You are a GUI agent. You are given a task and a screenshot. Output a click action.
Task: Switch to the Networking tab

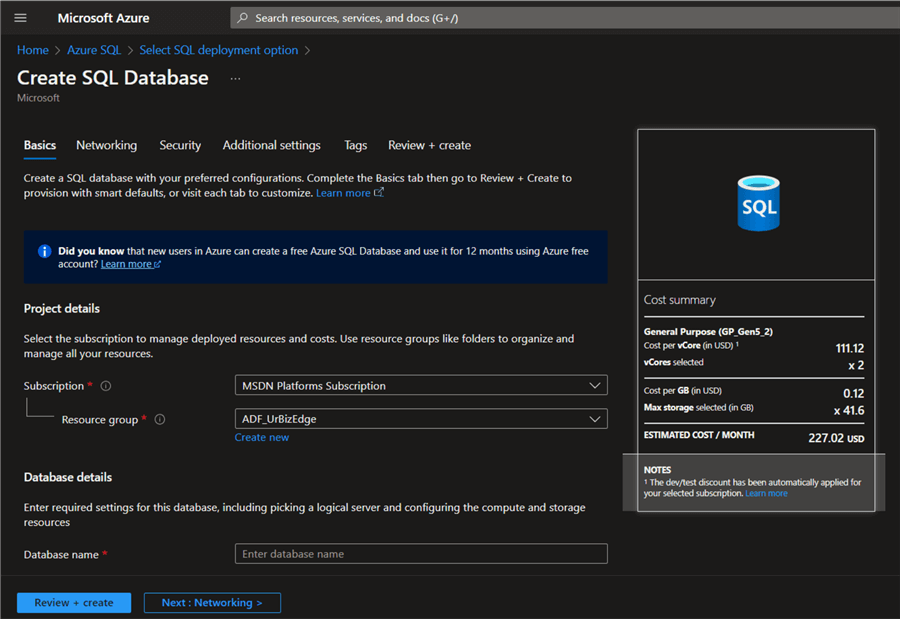[x=106, y=145]
